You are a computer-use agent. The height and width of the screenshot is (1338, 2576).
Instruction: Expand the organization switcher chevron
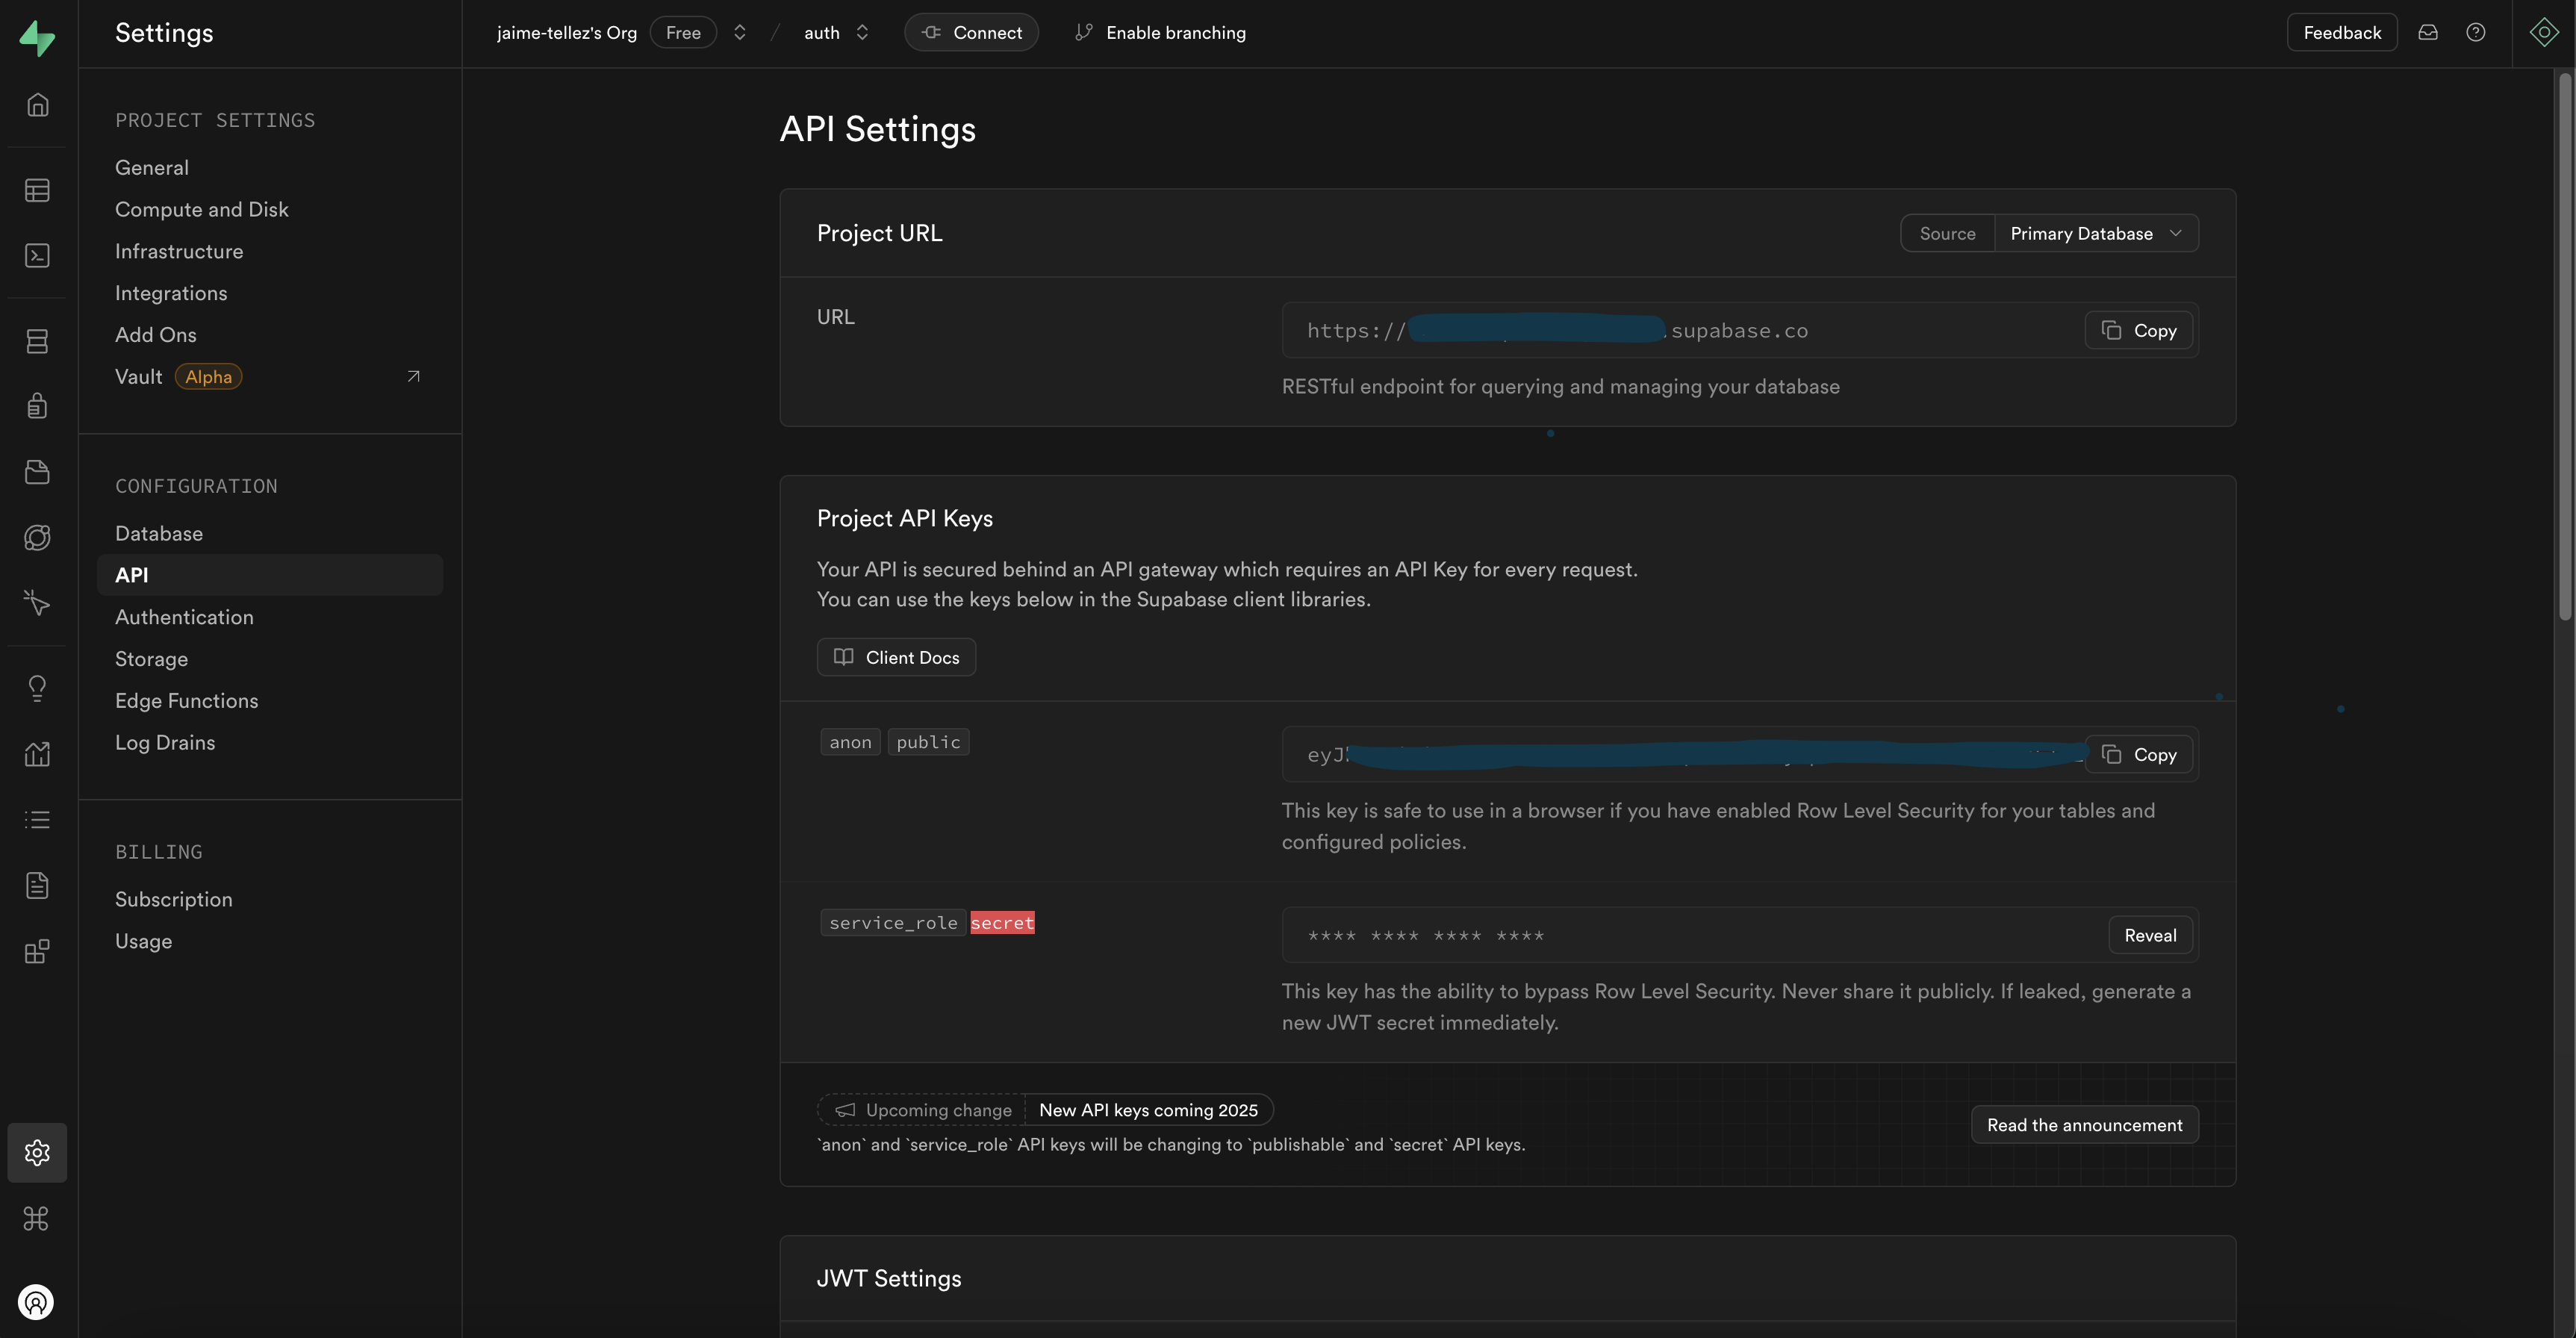(740, 33)
